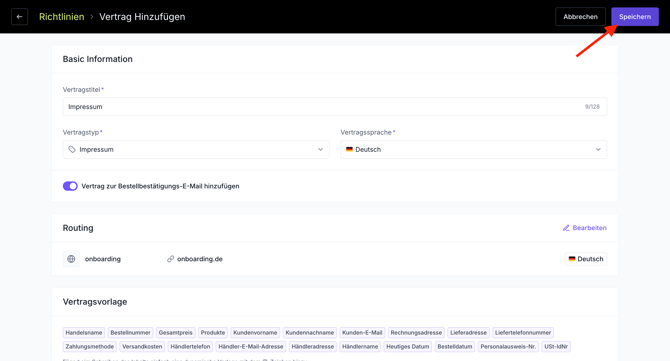The height and width of the screenshot is (361, 670).
Task: Go back using the arrow icon
Action: click(19, 17)
